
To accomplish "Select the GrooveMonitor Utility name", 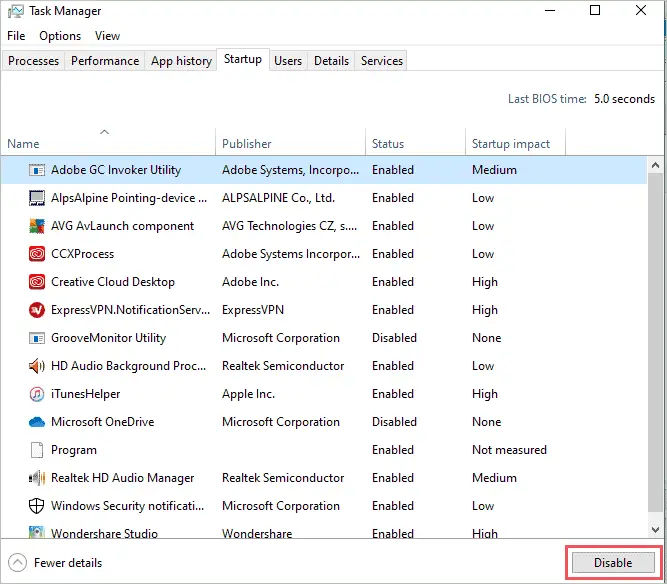I will point(108,338).
